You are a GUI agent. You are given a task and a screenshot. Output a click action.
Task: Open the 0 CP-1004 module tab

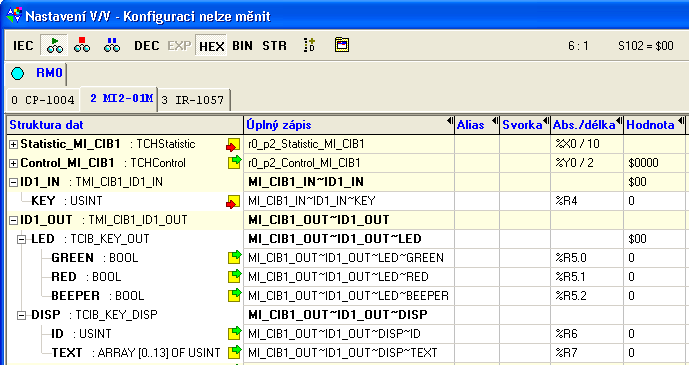(x=43, y=100)
